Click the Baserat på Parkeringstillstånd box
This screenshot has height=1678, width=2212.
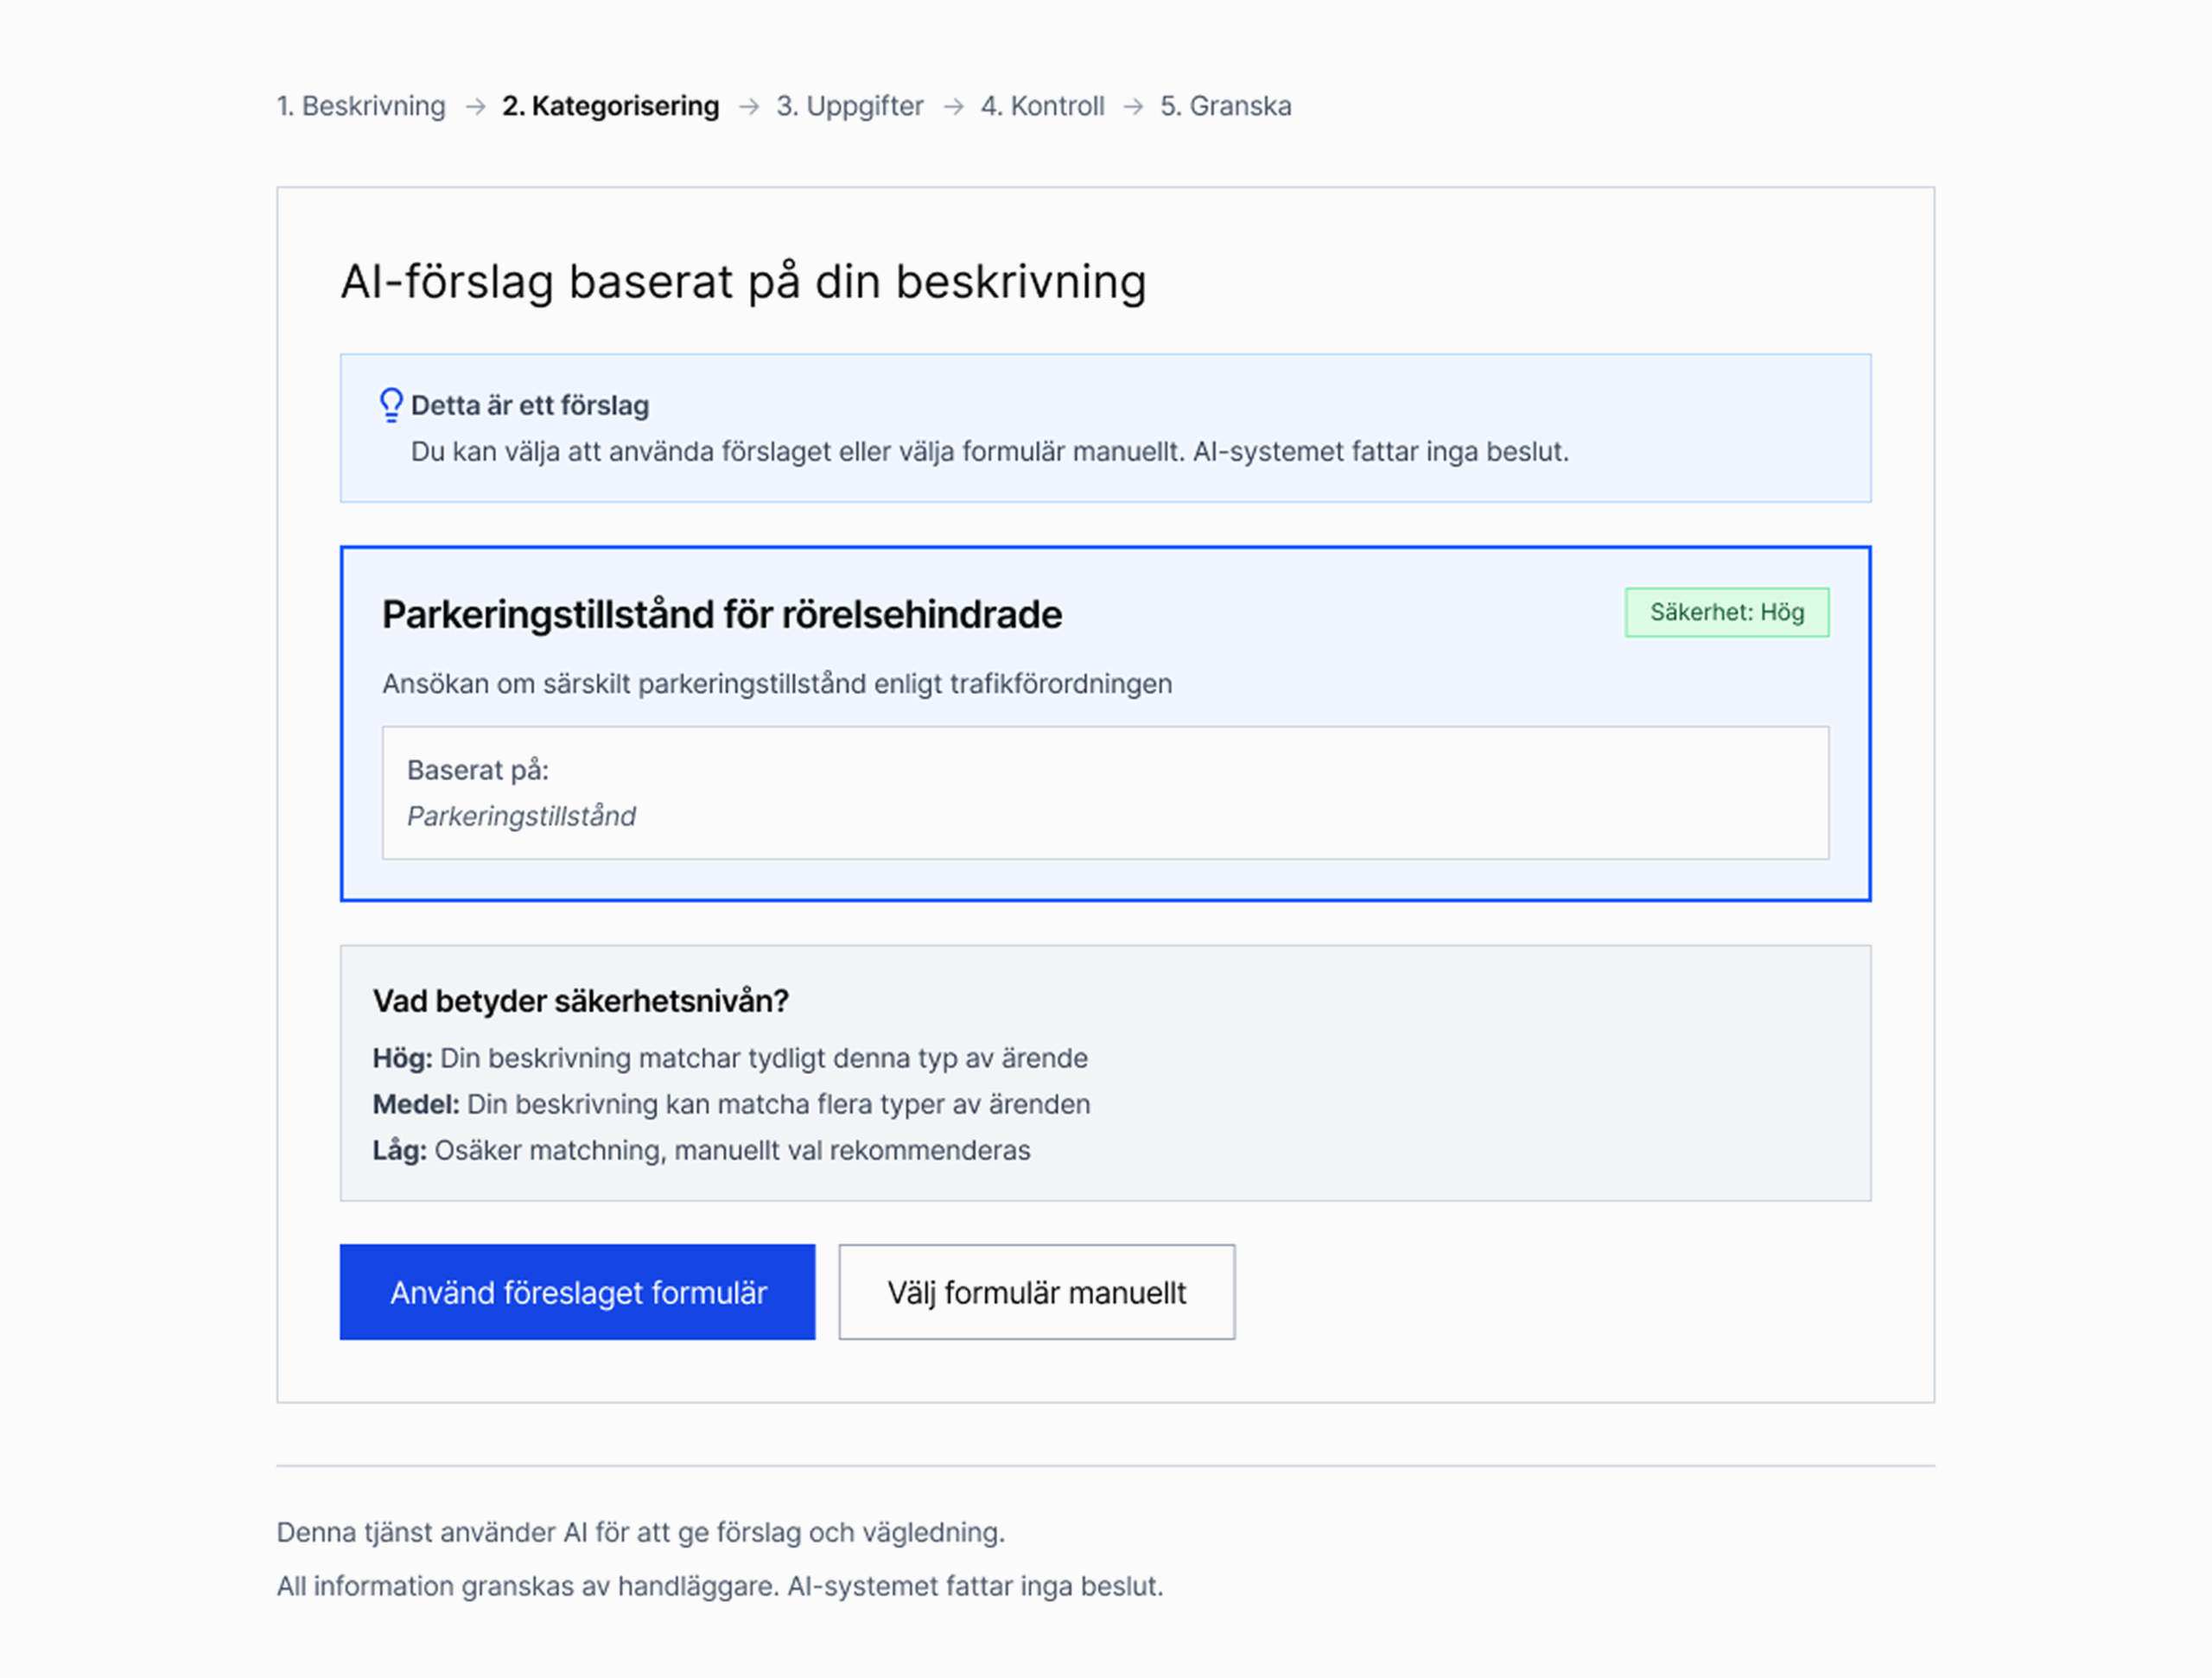1104,792
